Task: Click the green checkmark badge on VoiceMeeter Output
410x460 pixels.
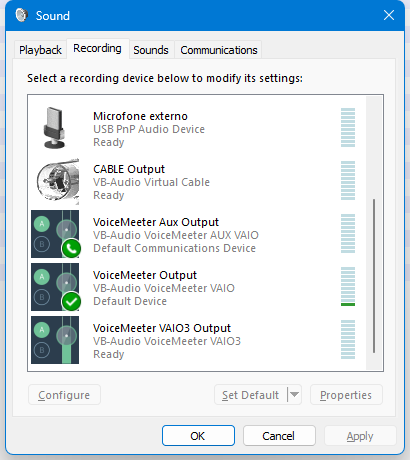Action: (x=71, y=301)
